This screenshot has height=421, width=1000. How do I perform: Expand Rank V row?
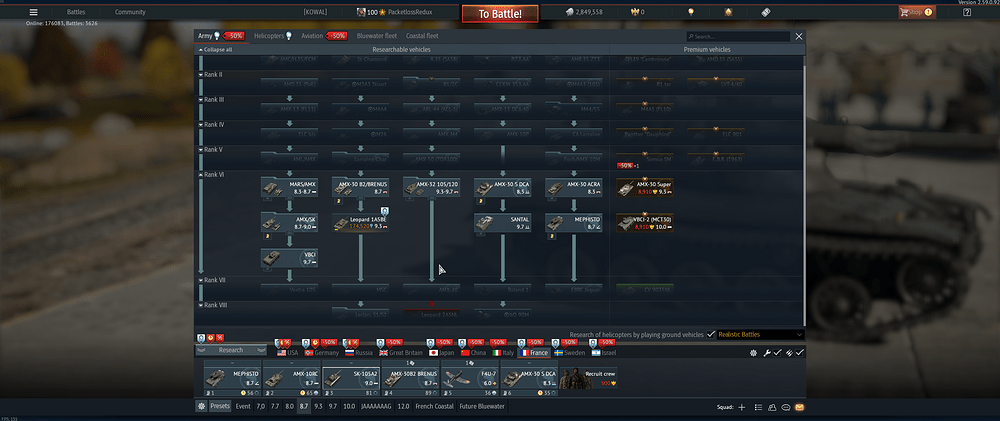pos(211,149)
